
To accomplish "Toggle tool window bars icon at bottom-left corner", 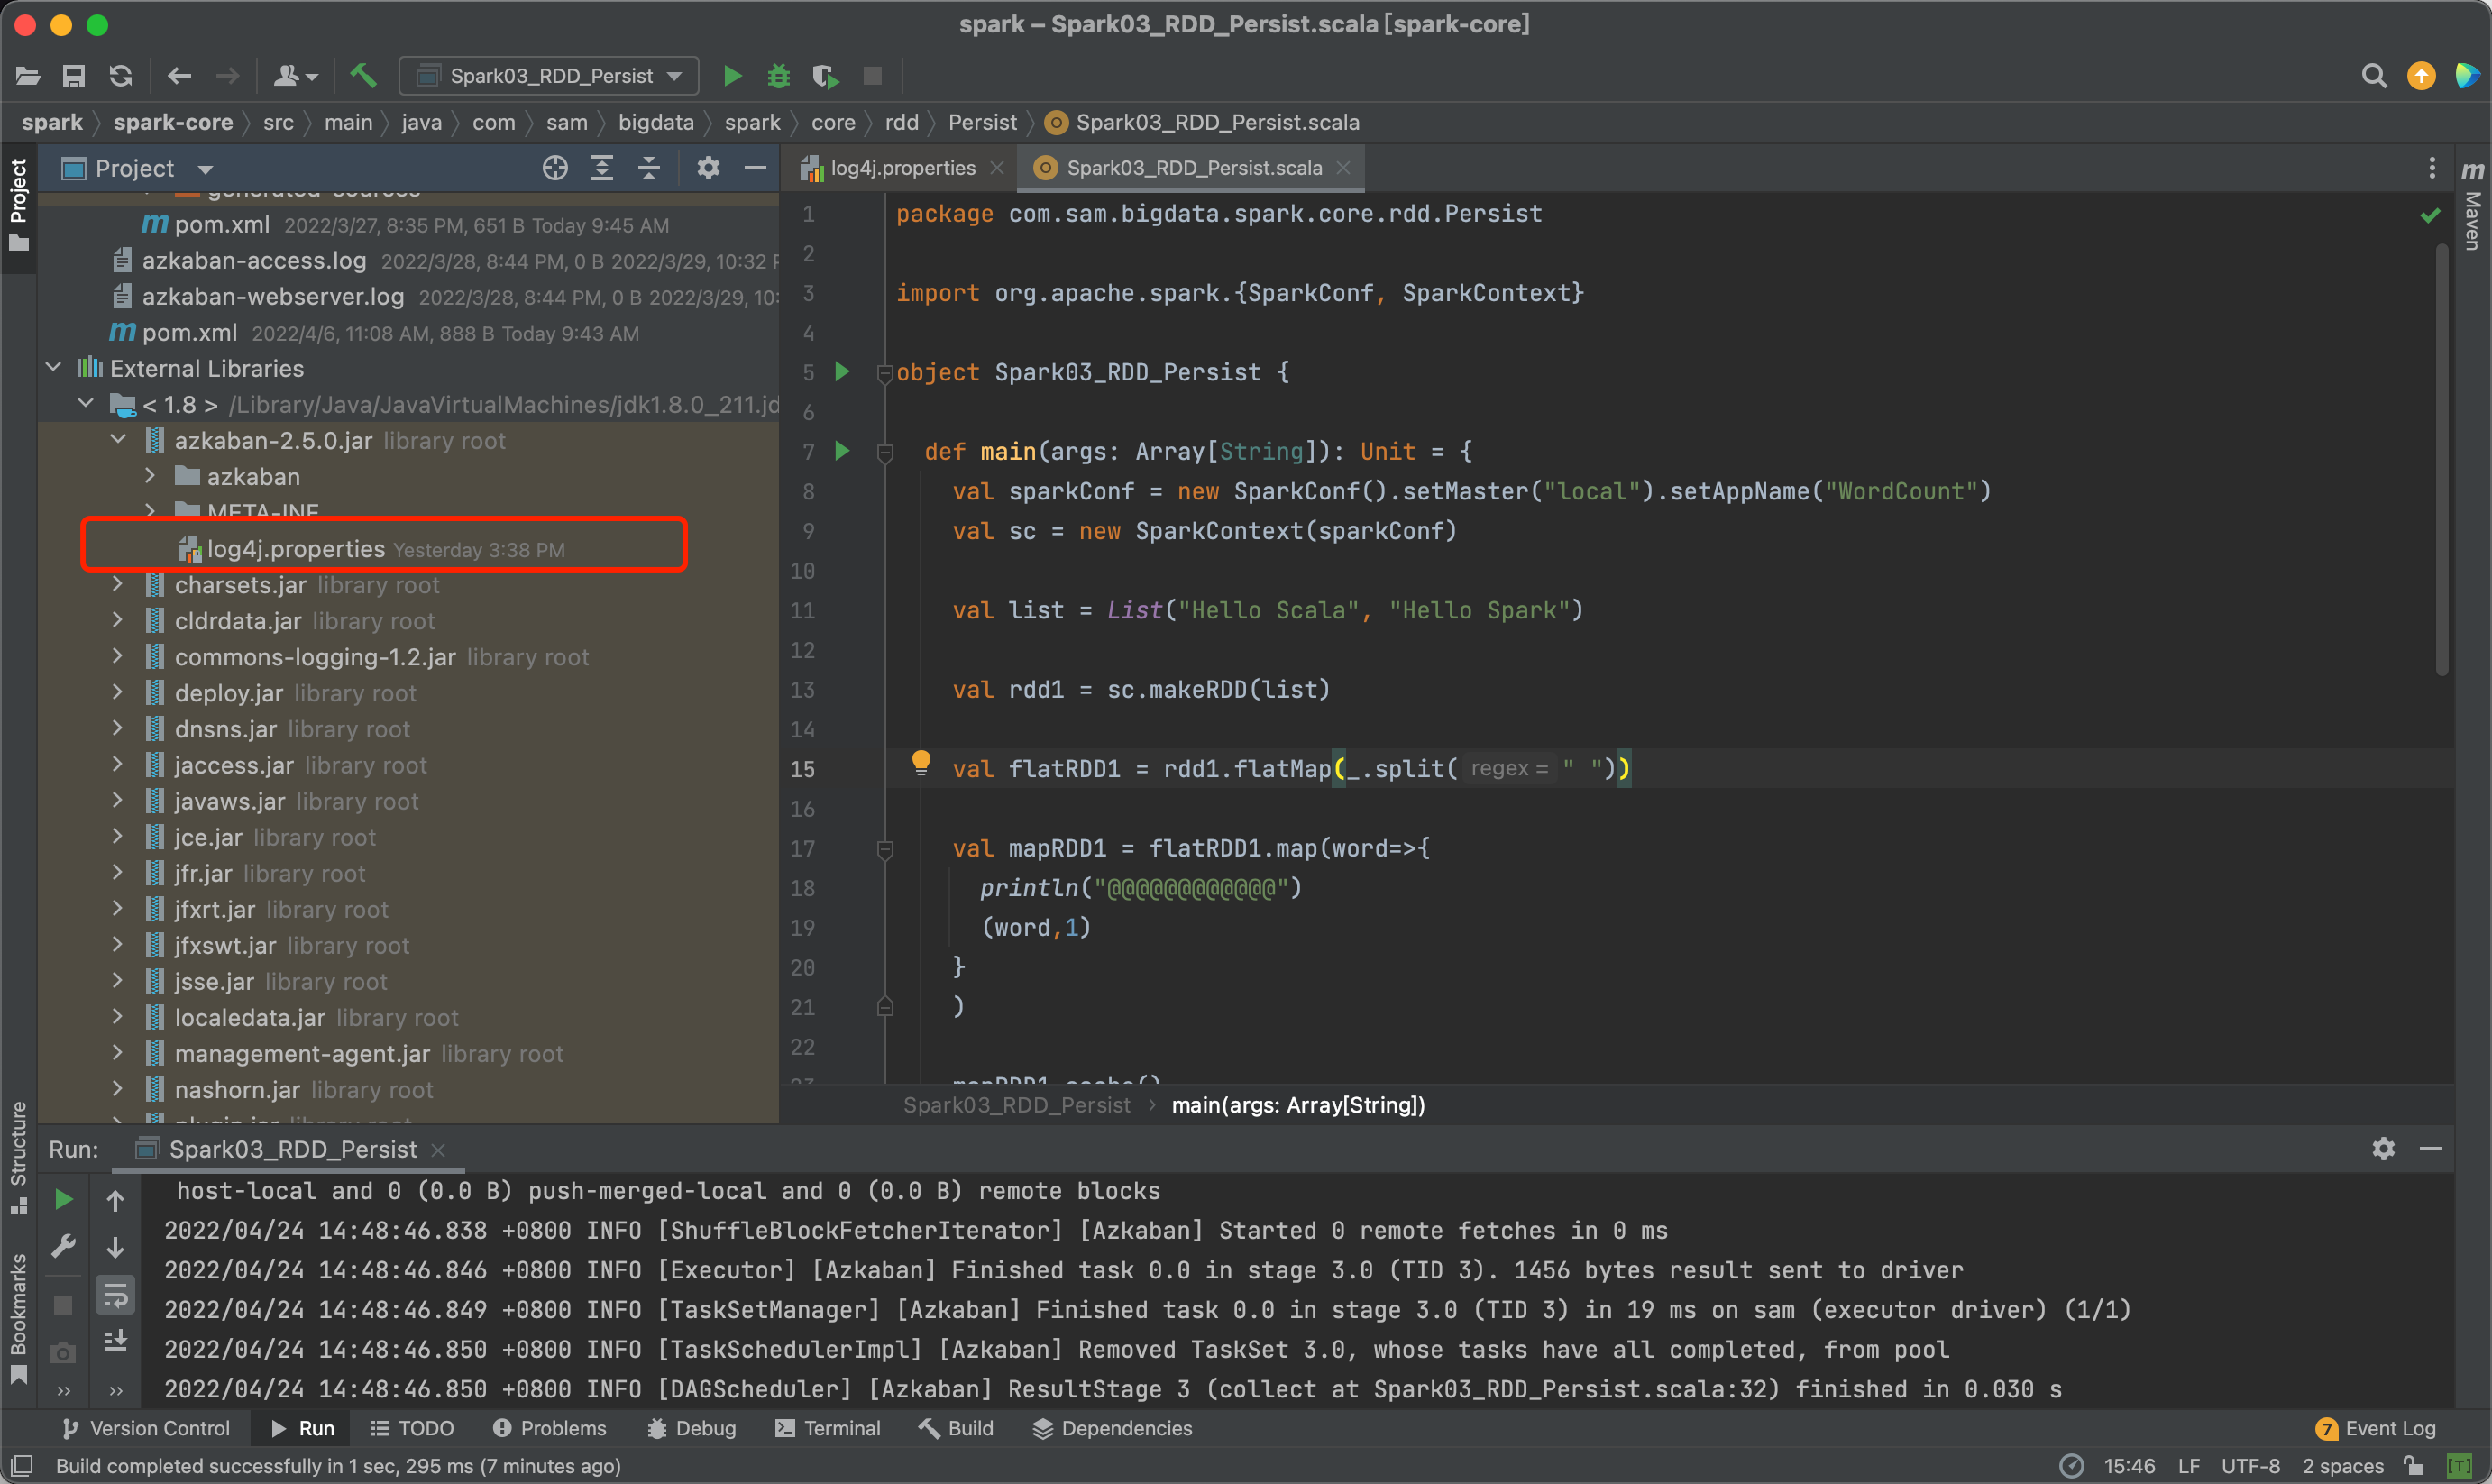I will click(22, 1466).
